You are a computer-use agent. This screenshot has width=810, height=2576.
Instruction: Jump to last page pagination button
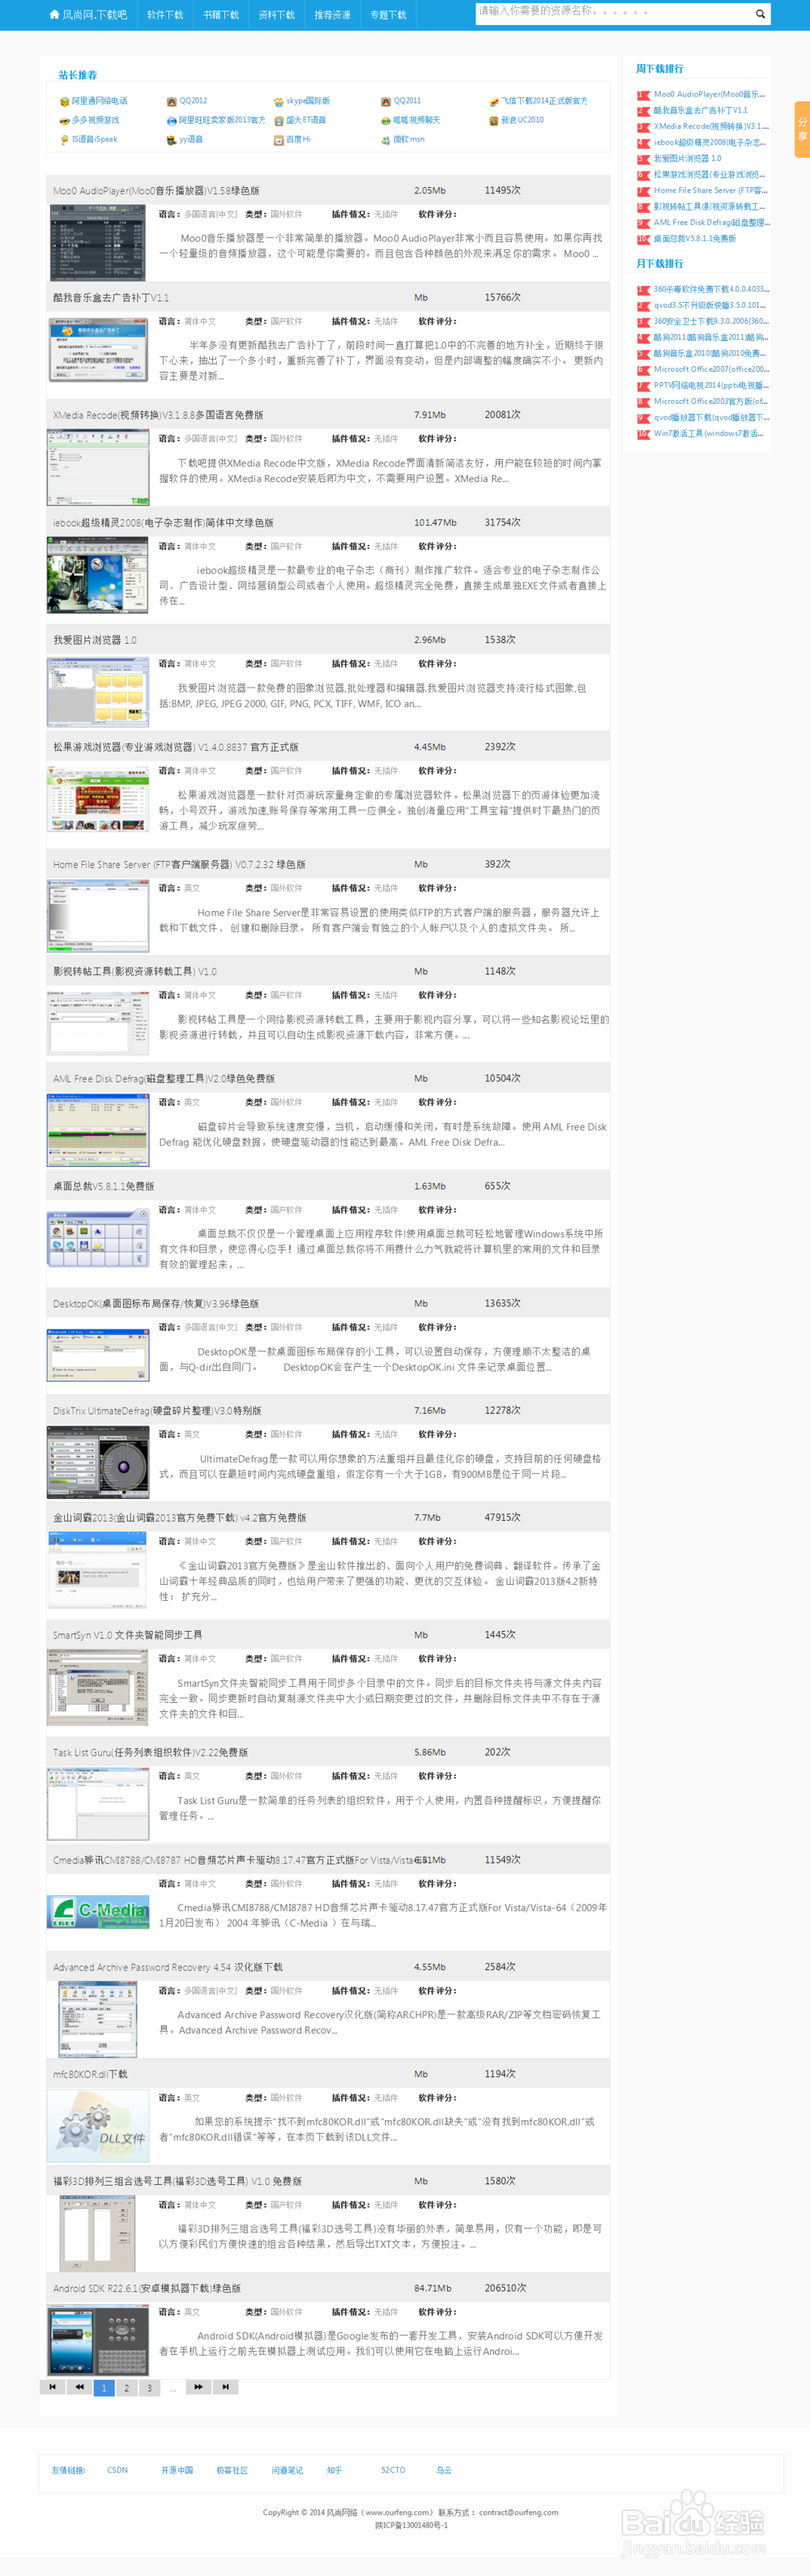tap(226, 2387)
